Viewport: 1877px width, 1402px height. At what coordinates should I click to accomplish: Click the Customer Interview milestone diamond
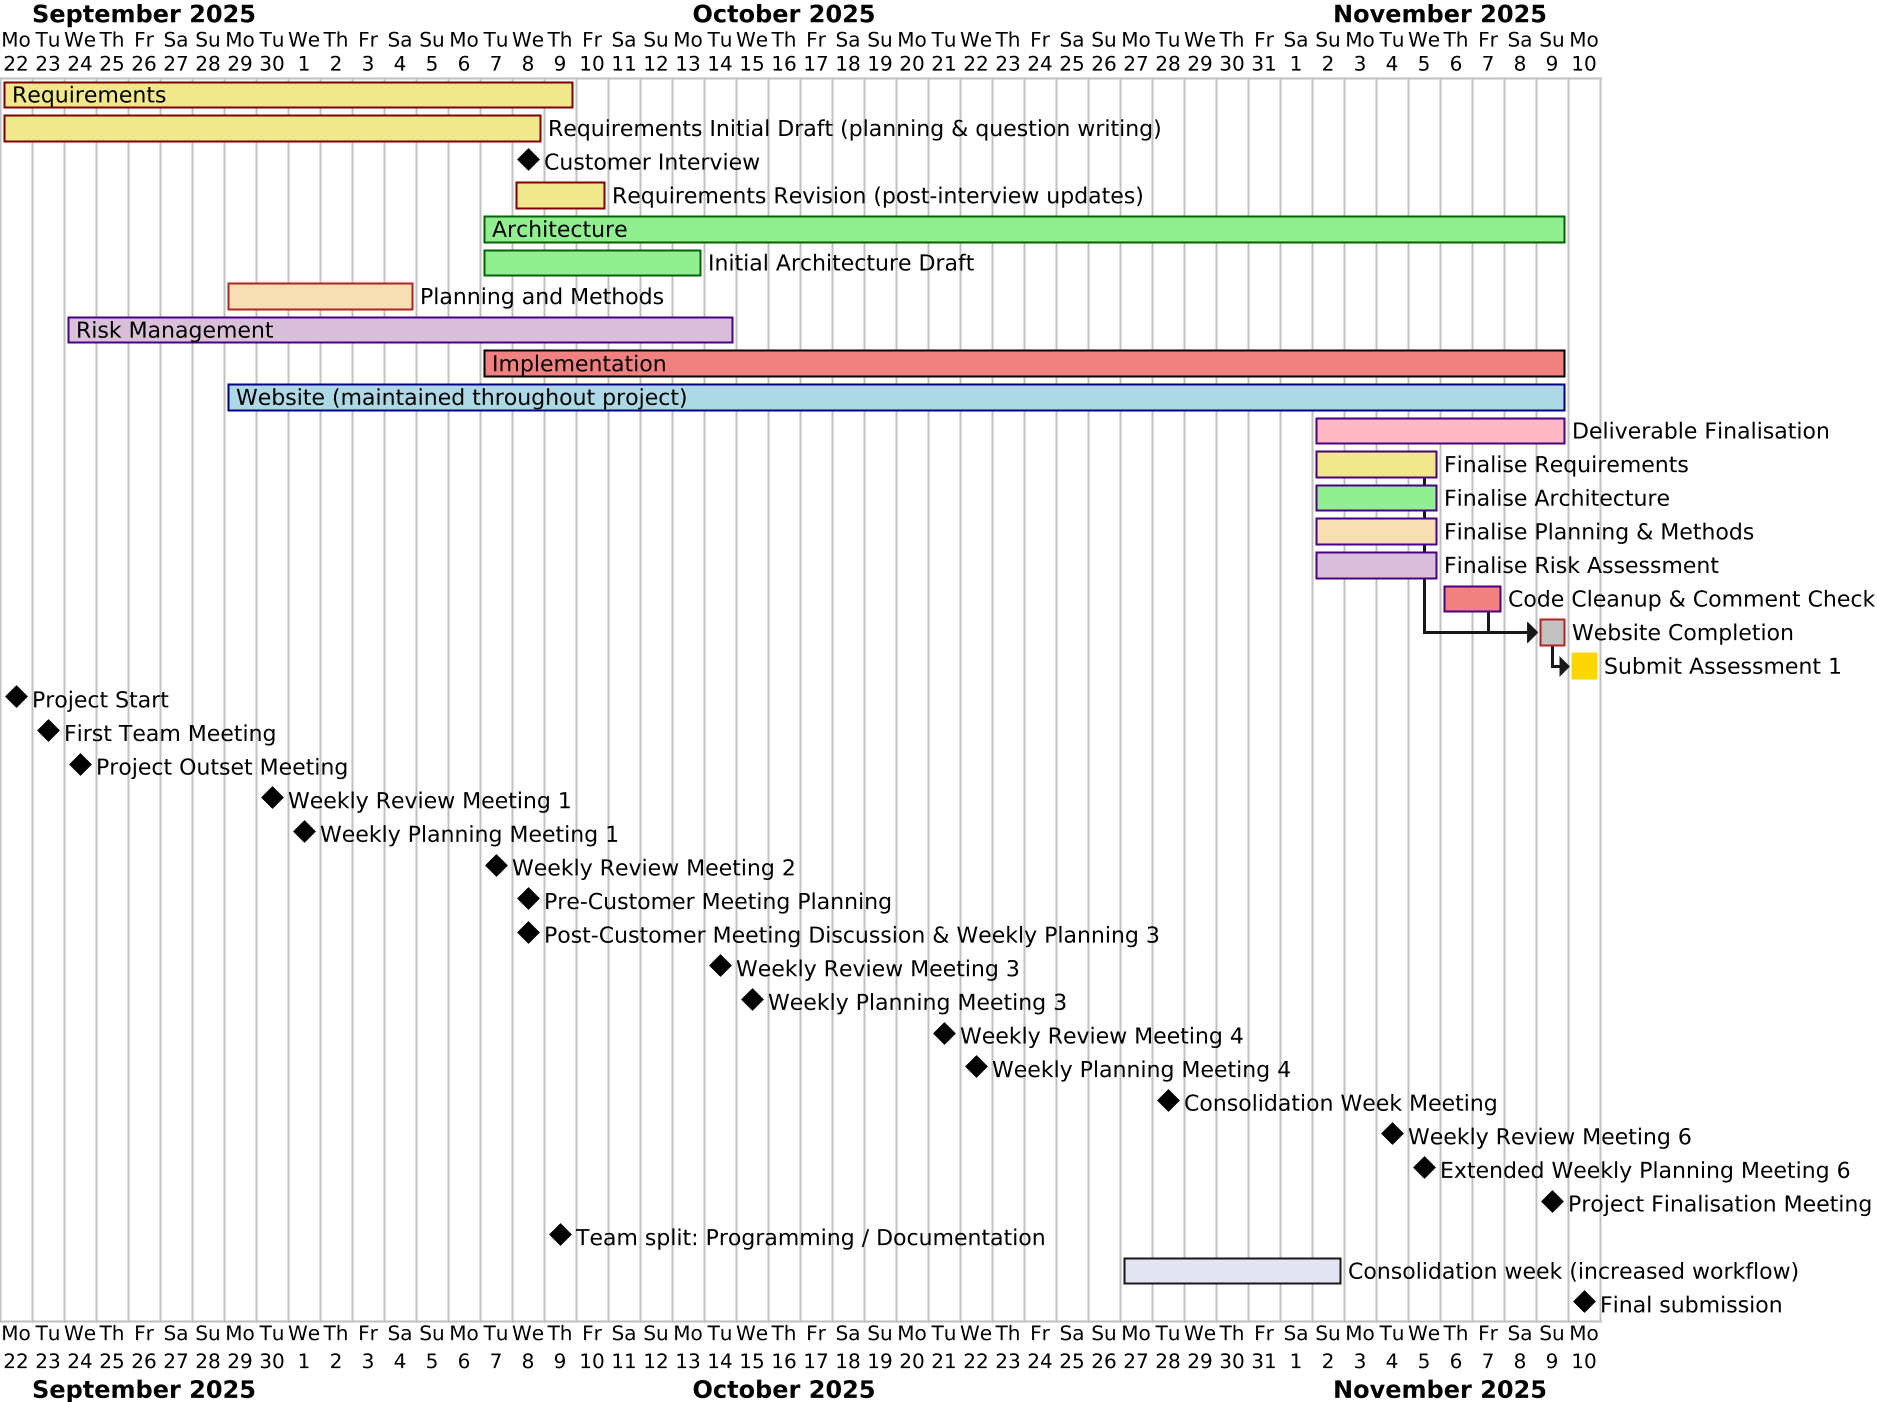pyautogui.click(x=527, y=158)
